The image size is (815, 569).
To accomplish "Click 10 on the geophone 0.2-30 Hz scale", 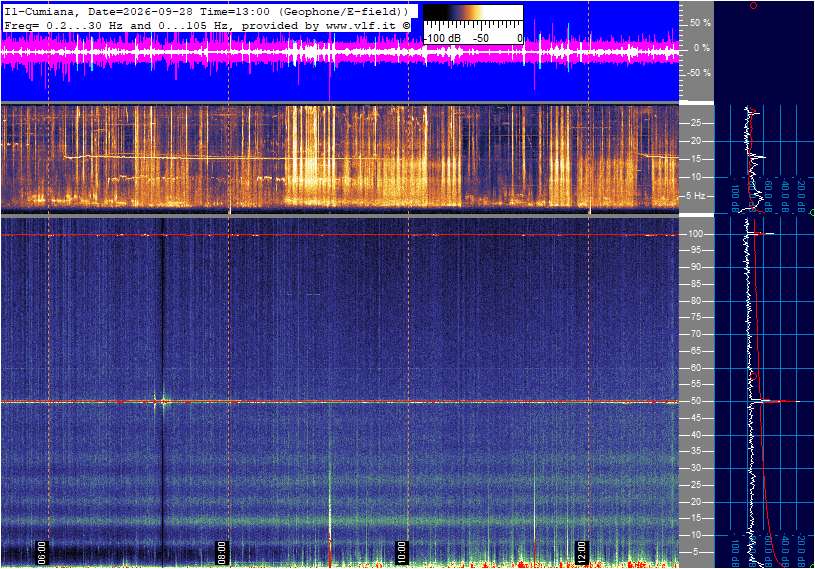I will [695, 177].
